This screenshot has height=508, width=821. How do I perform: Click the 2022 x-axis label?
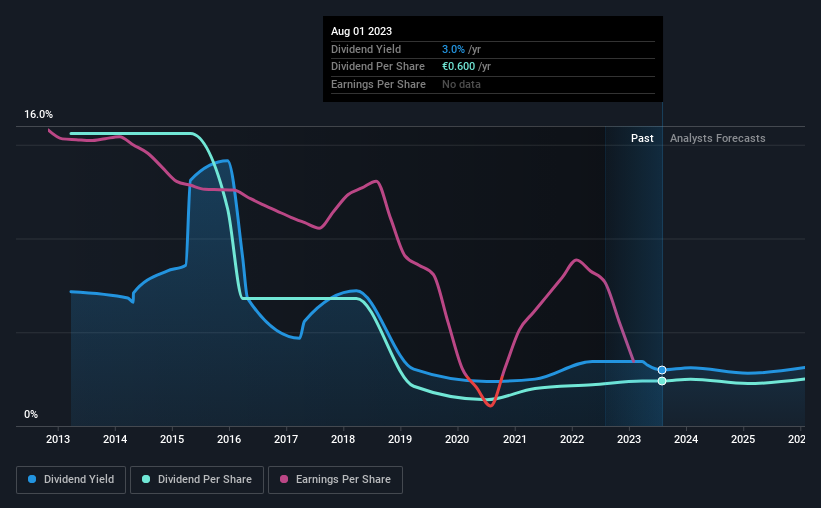[572, 439]
